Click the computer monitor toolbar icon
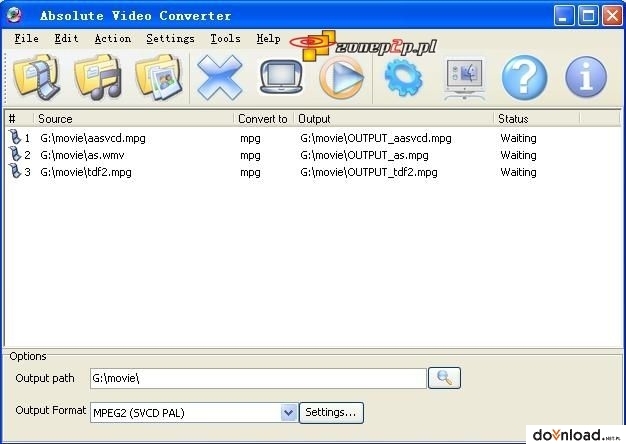This screenshot has width=626, height=444. [x=465, y=79]
